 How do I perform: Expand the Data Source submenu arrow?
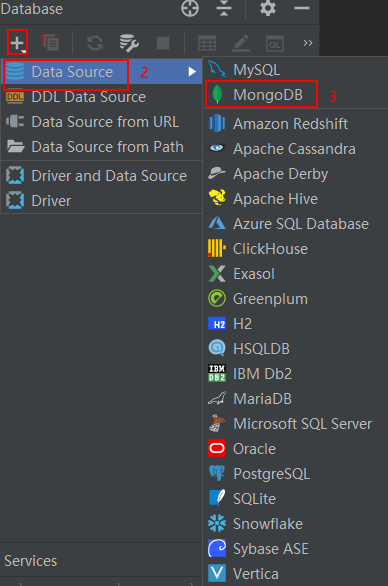click(192, 71)
